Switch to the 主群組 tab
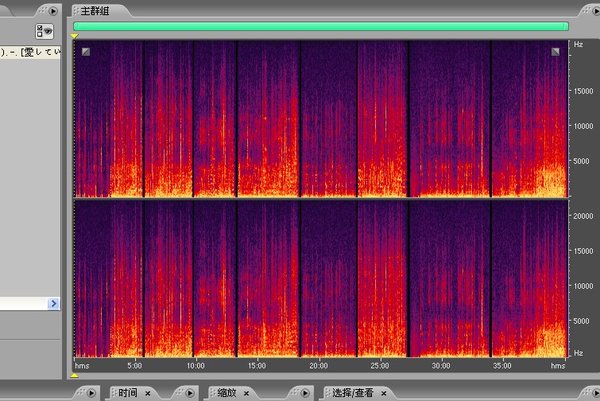Image resolution: width=600 pixels, height=401 pixels. (x=95, y=11)
